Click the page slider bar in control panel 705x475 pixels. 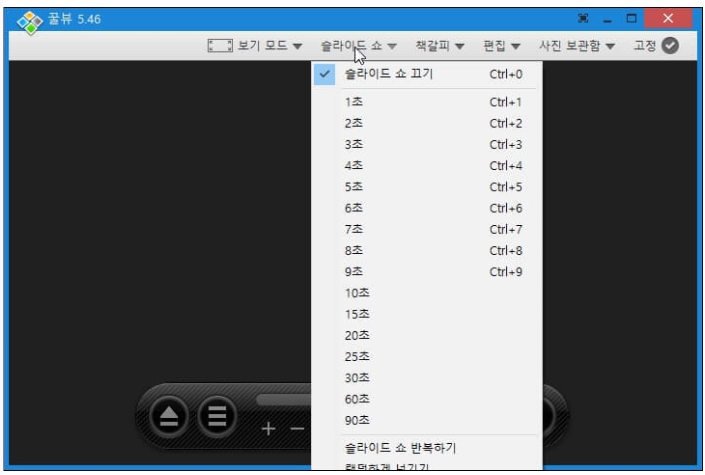click(x=283, y=399)
